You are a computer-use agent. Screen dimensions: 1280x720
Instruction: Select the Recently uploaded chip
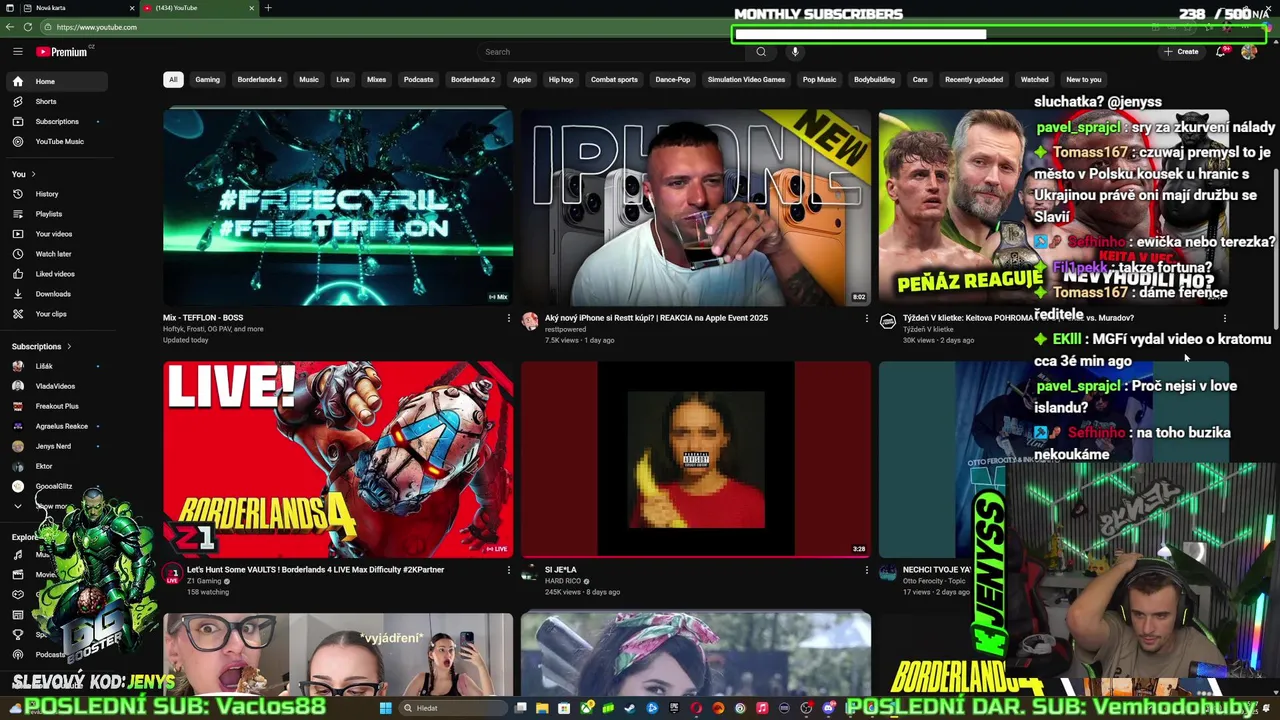coord(974,80)
